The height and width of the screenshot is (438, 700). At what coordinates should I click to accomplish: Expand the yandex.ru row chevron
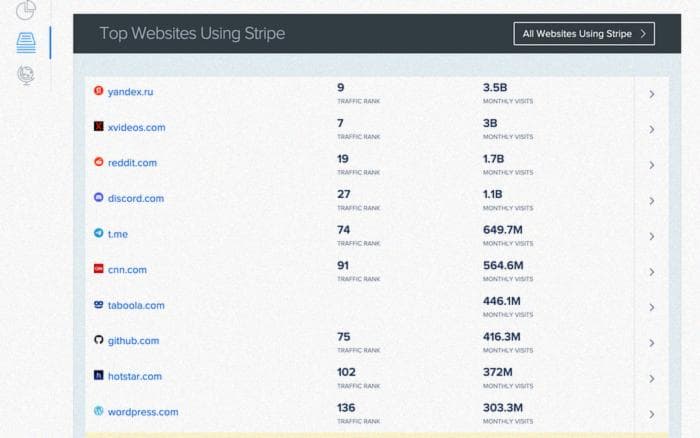click(x=652, y=94)
